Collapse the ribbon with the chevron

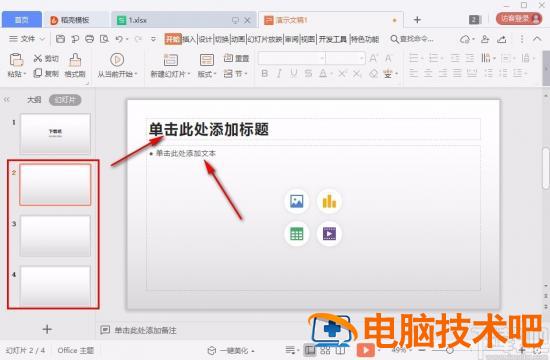tap(537, 39)
